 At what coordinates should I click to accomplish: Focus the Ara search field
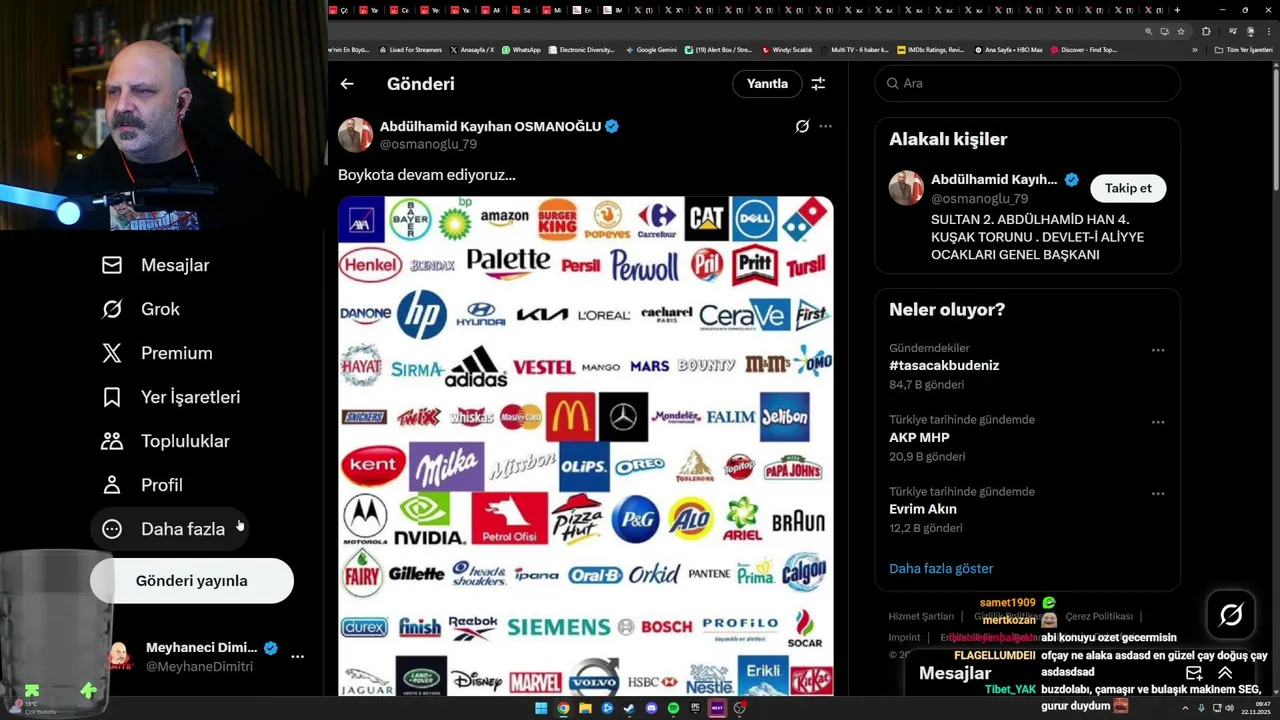point(1028,83)
